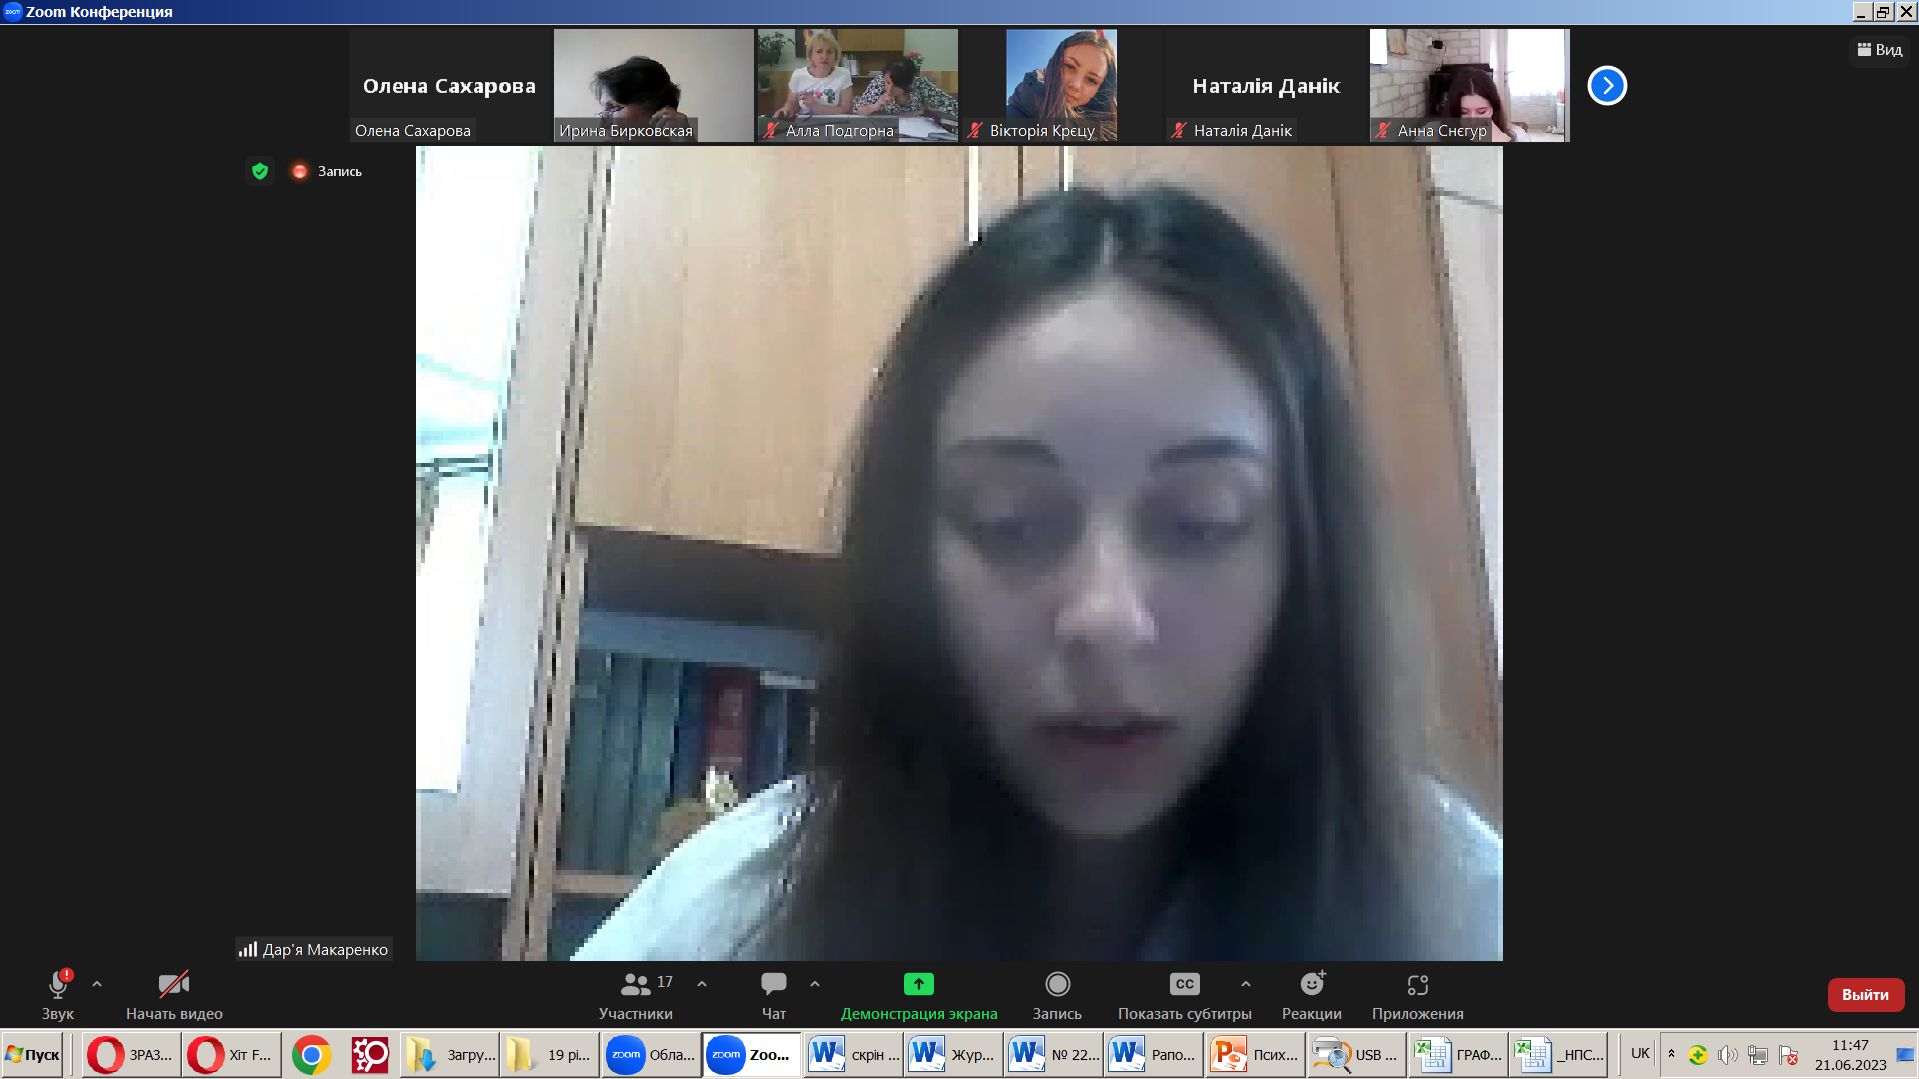Image resolution: width=1919 pixels, height=1079 pixels.
Task: Click the red Выйти leave button
Action: click(x=1865, y=995)
